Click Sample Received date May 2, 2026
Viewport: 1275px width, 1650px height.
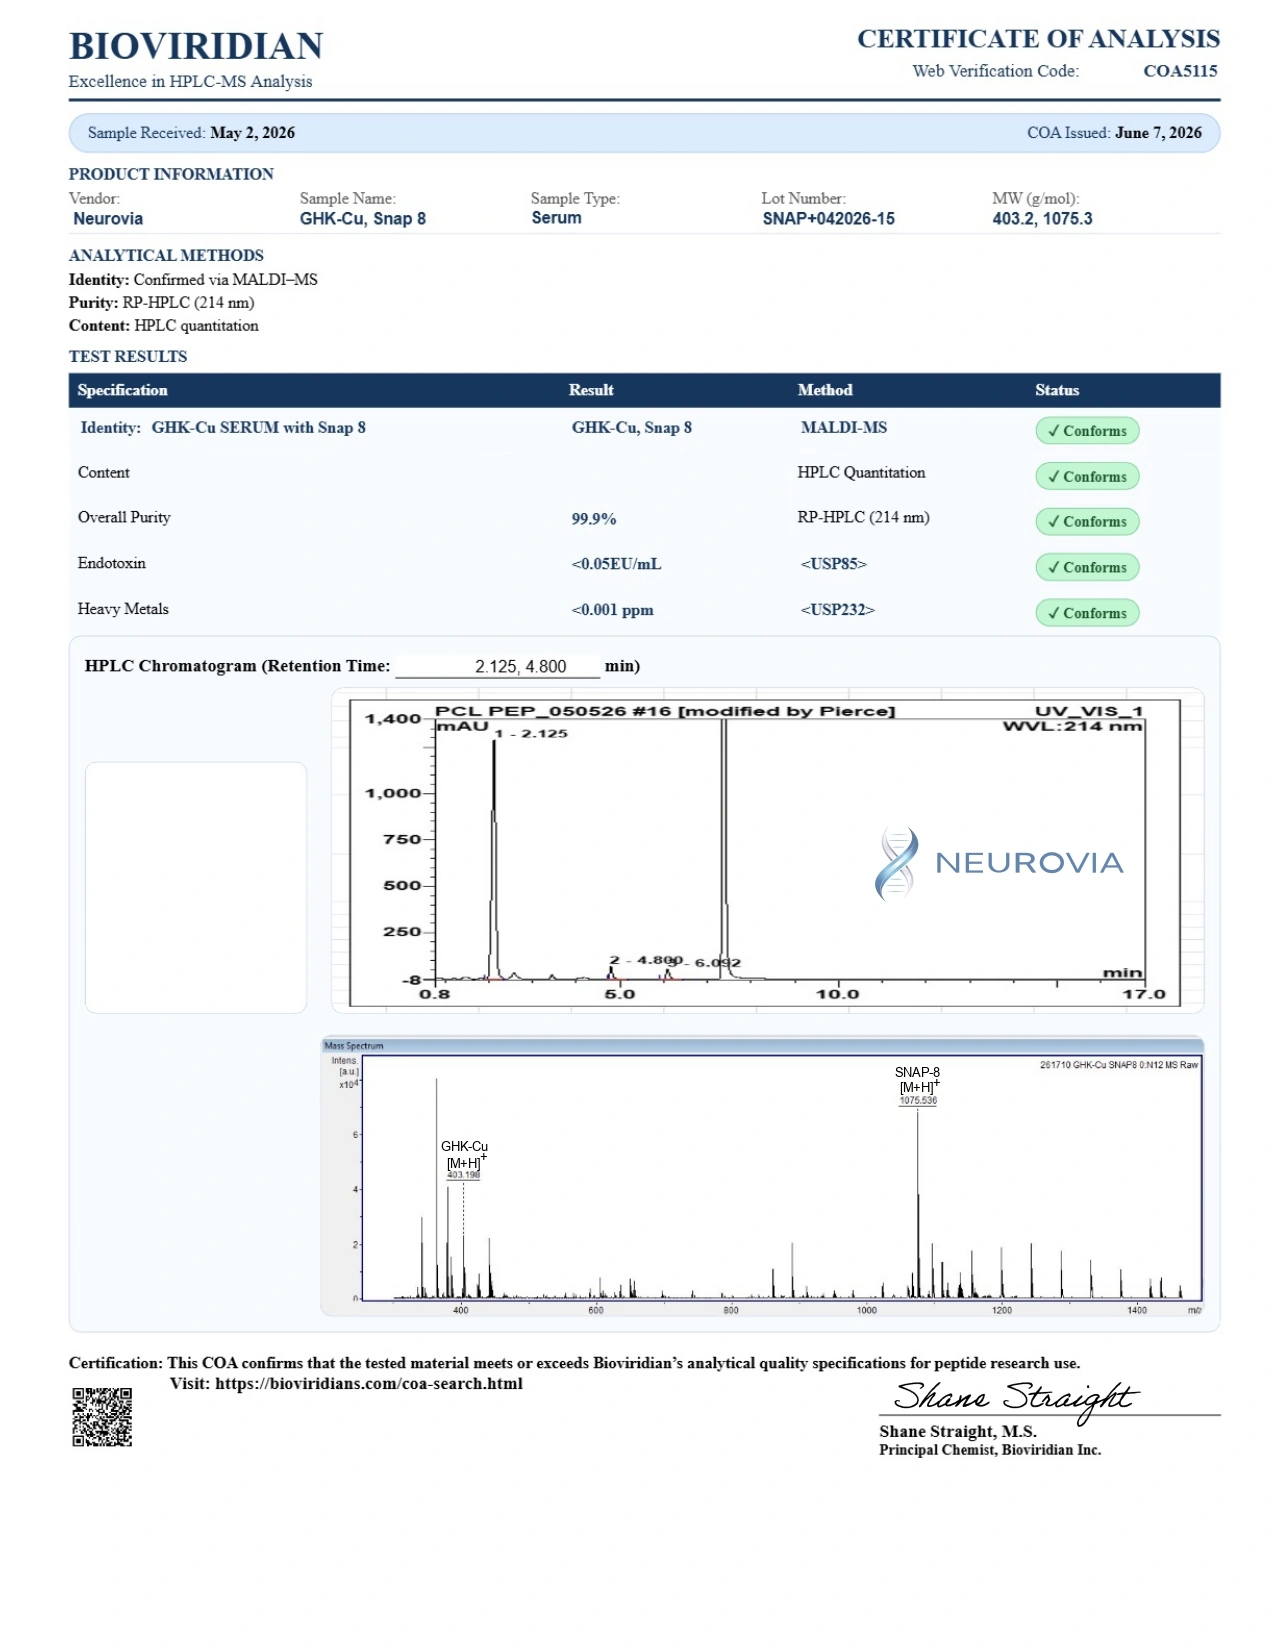pos(252,133)
